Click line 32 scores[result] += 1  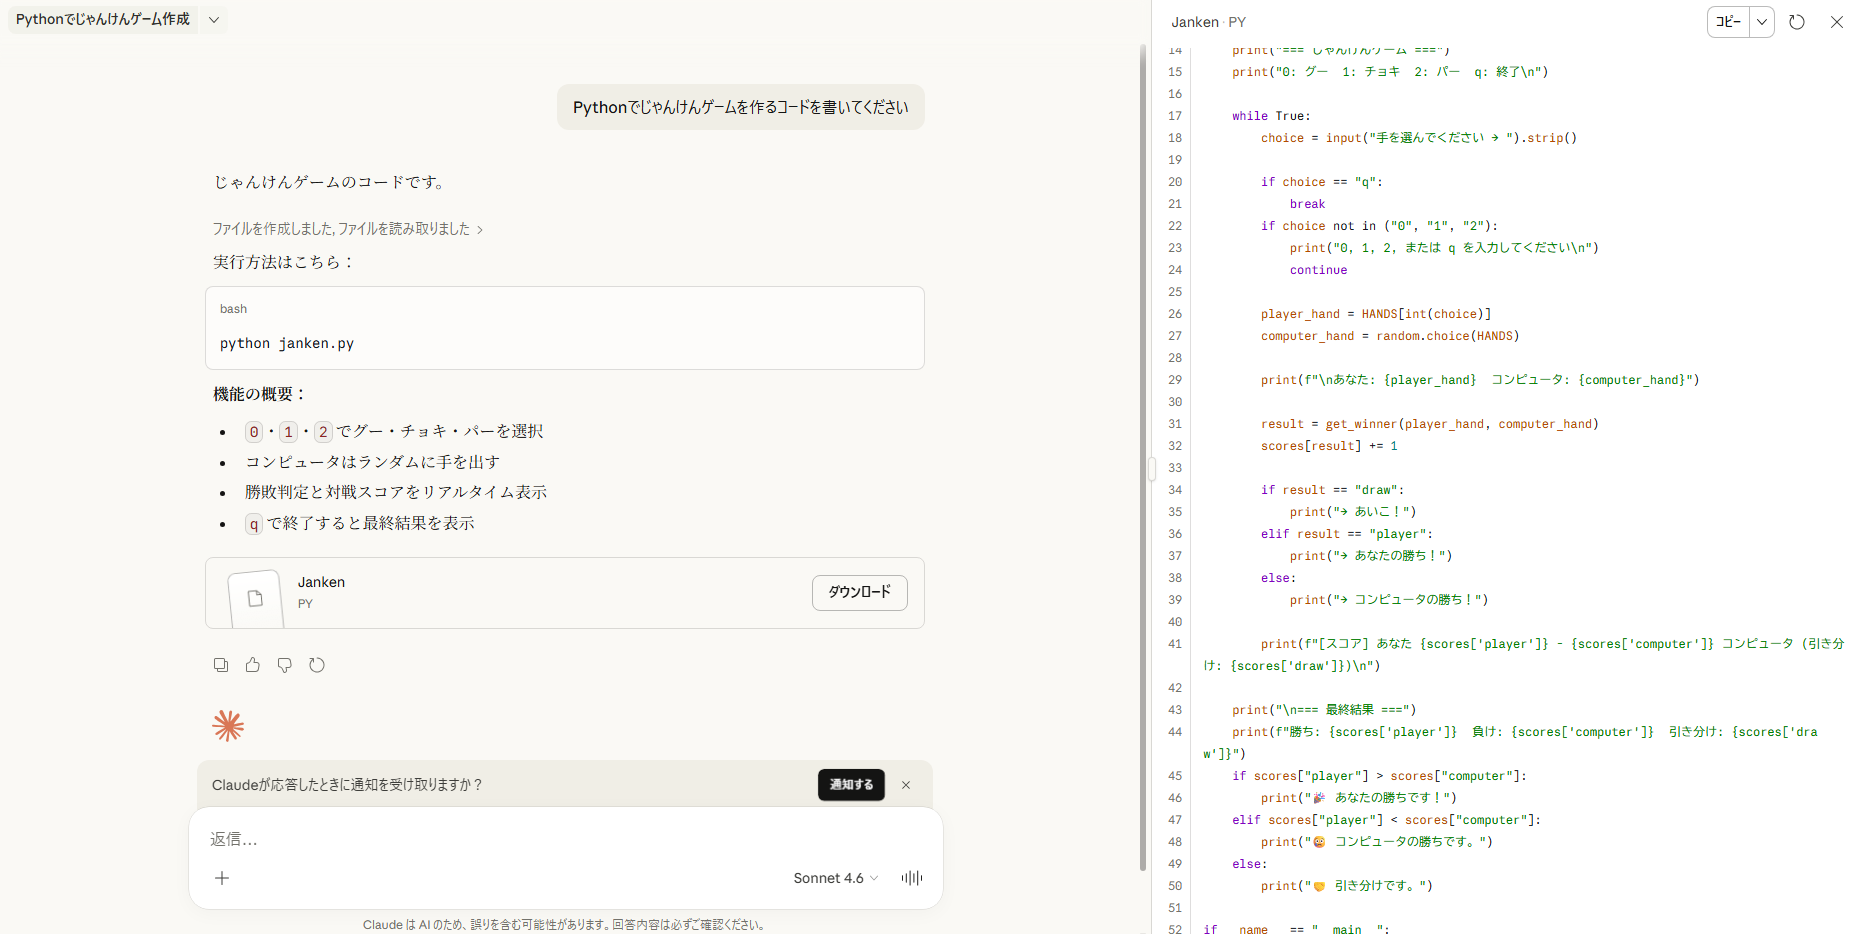tap(1329, 446)
